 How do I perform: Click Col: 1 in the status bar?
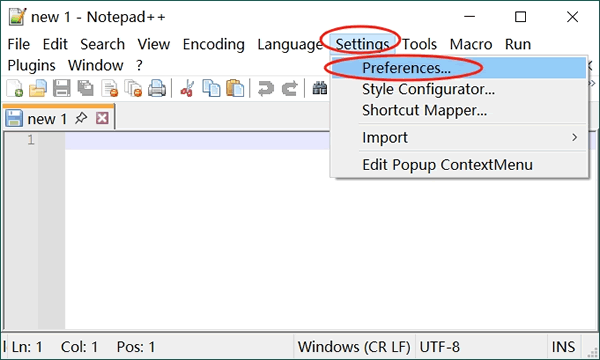coord(79,347)
